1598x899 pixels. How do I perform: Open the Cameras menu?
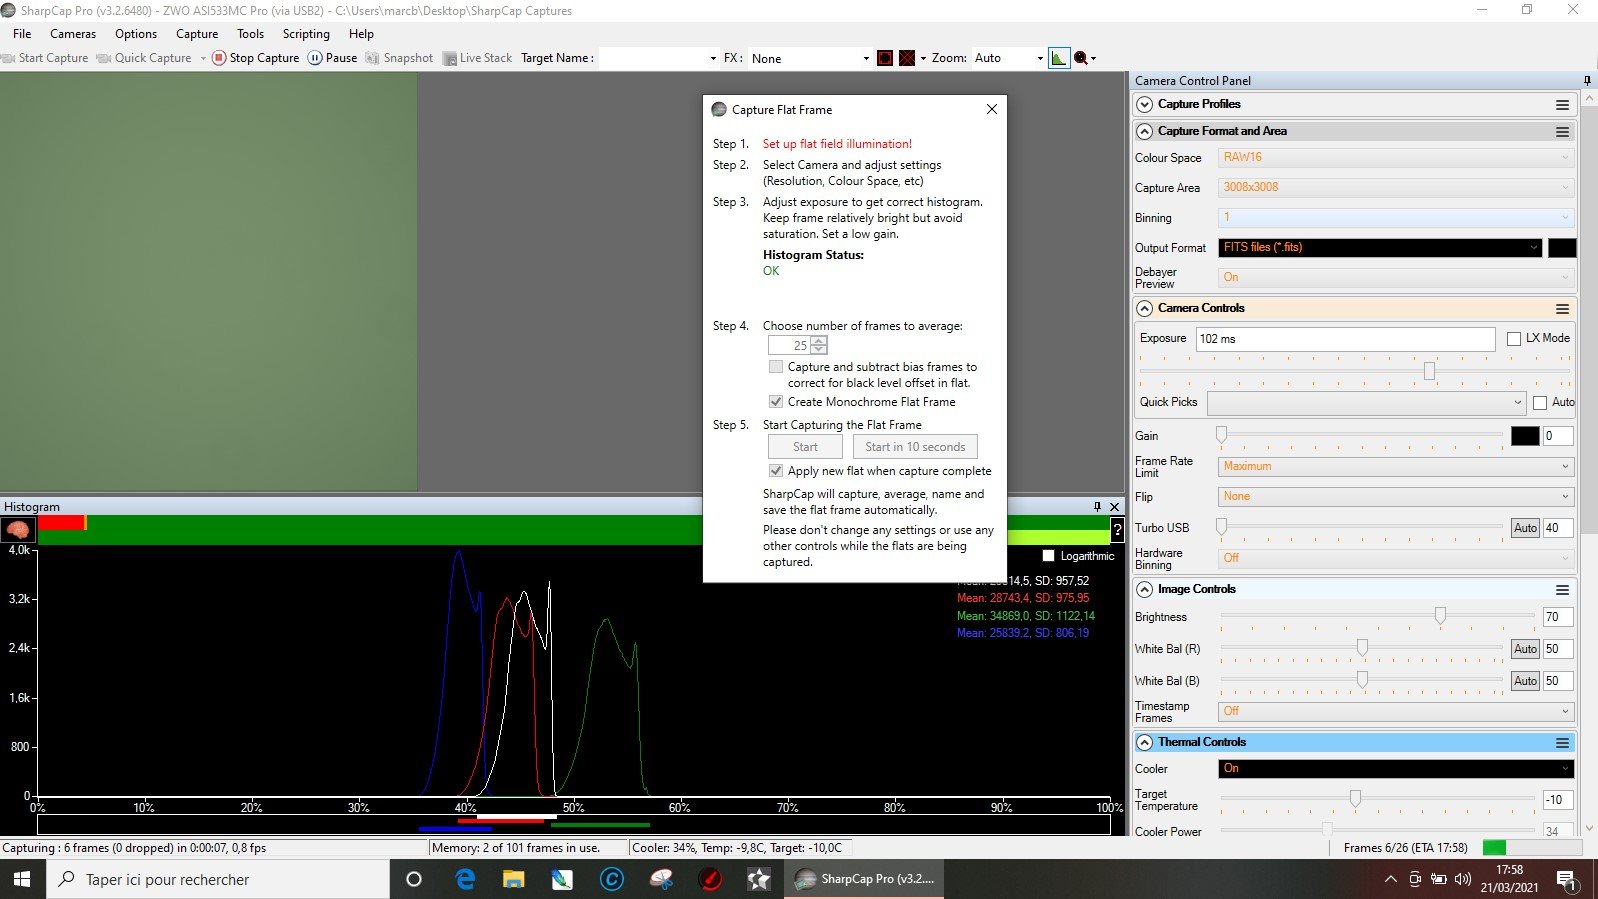(x=73, y=34)
